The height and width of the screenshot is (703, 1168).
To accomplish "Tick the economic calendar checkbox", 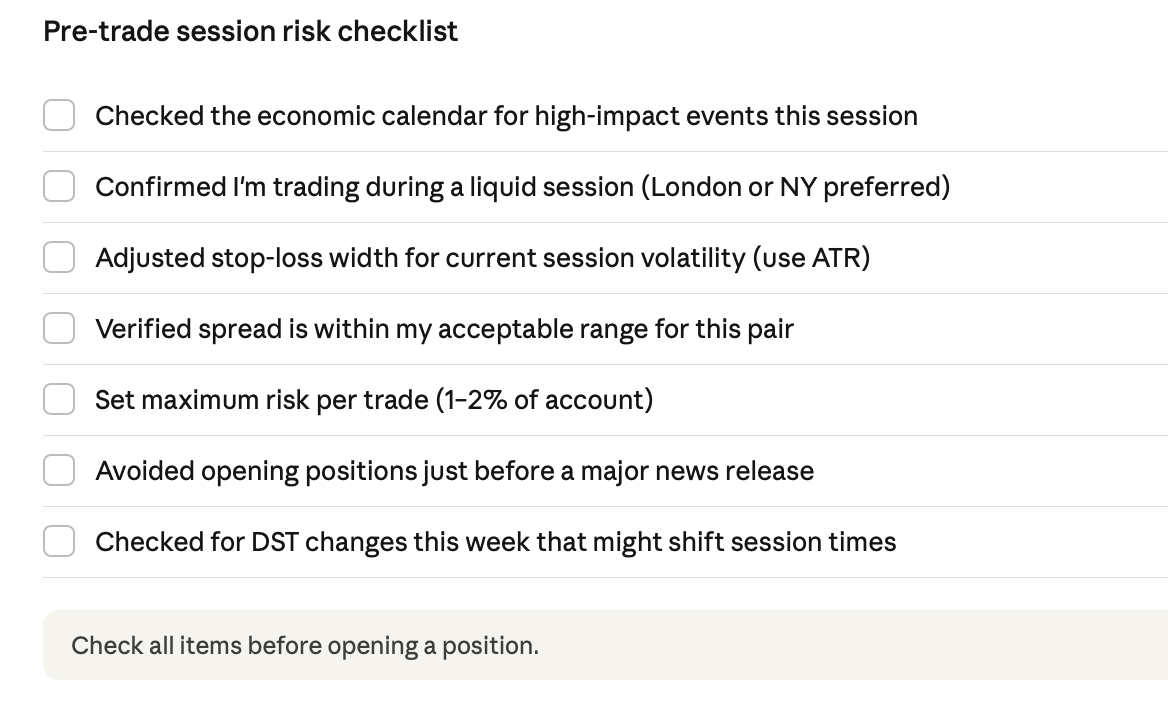I will pyautogui.click(x=59, y=115).
